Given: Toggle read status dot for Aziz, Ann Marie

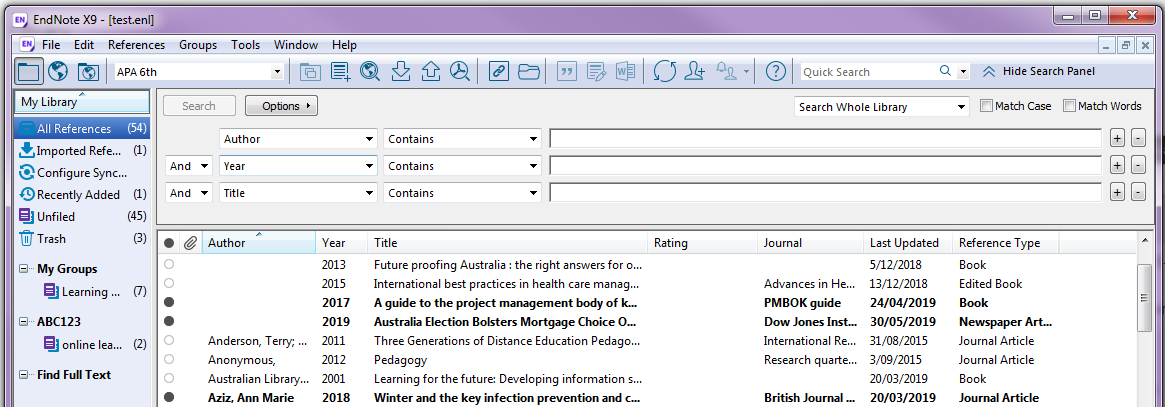Looking at the screenshot, I should (169, 397).
